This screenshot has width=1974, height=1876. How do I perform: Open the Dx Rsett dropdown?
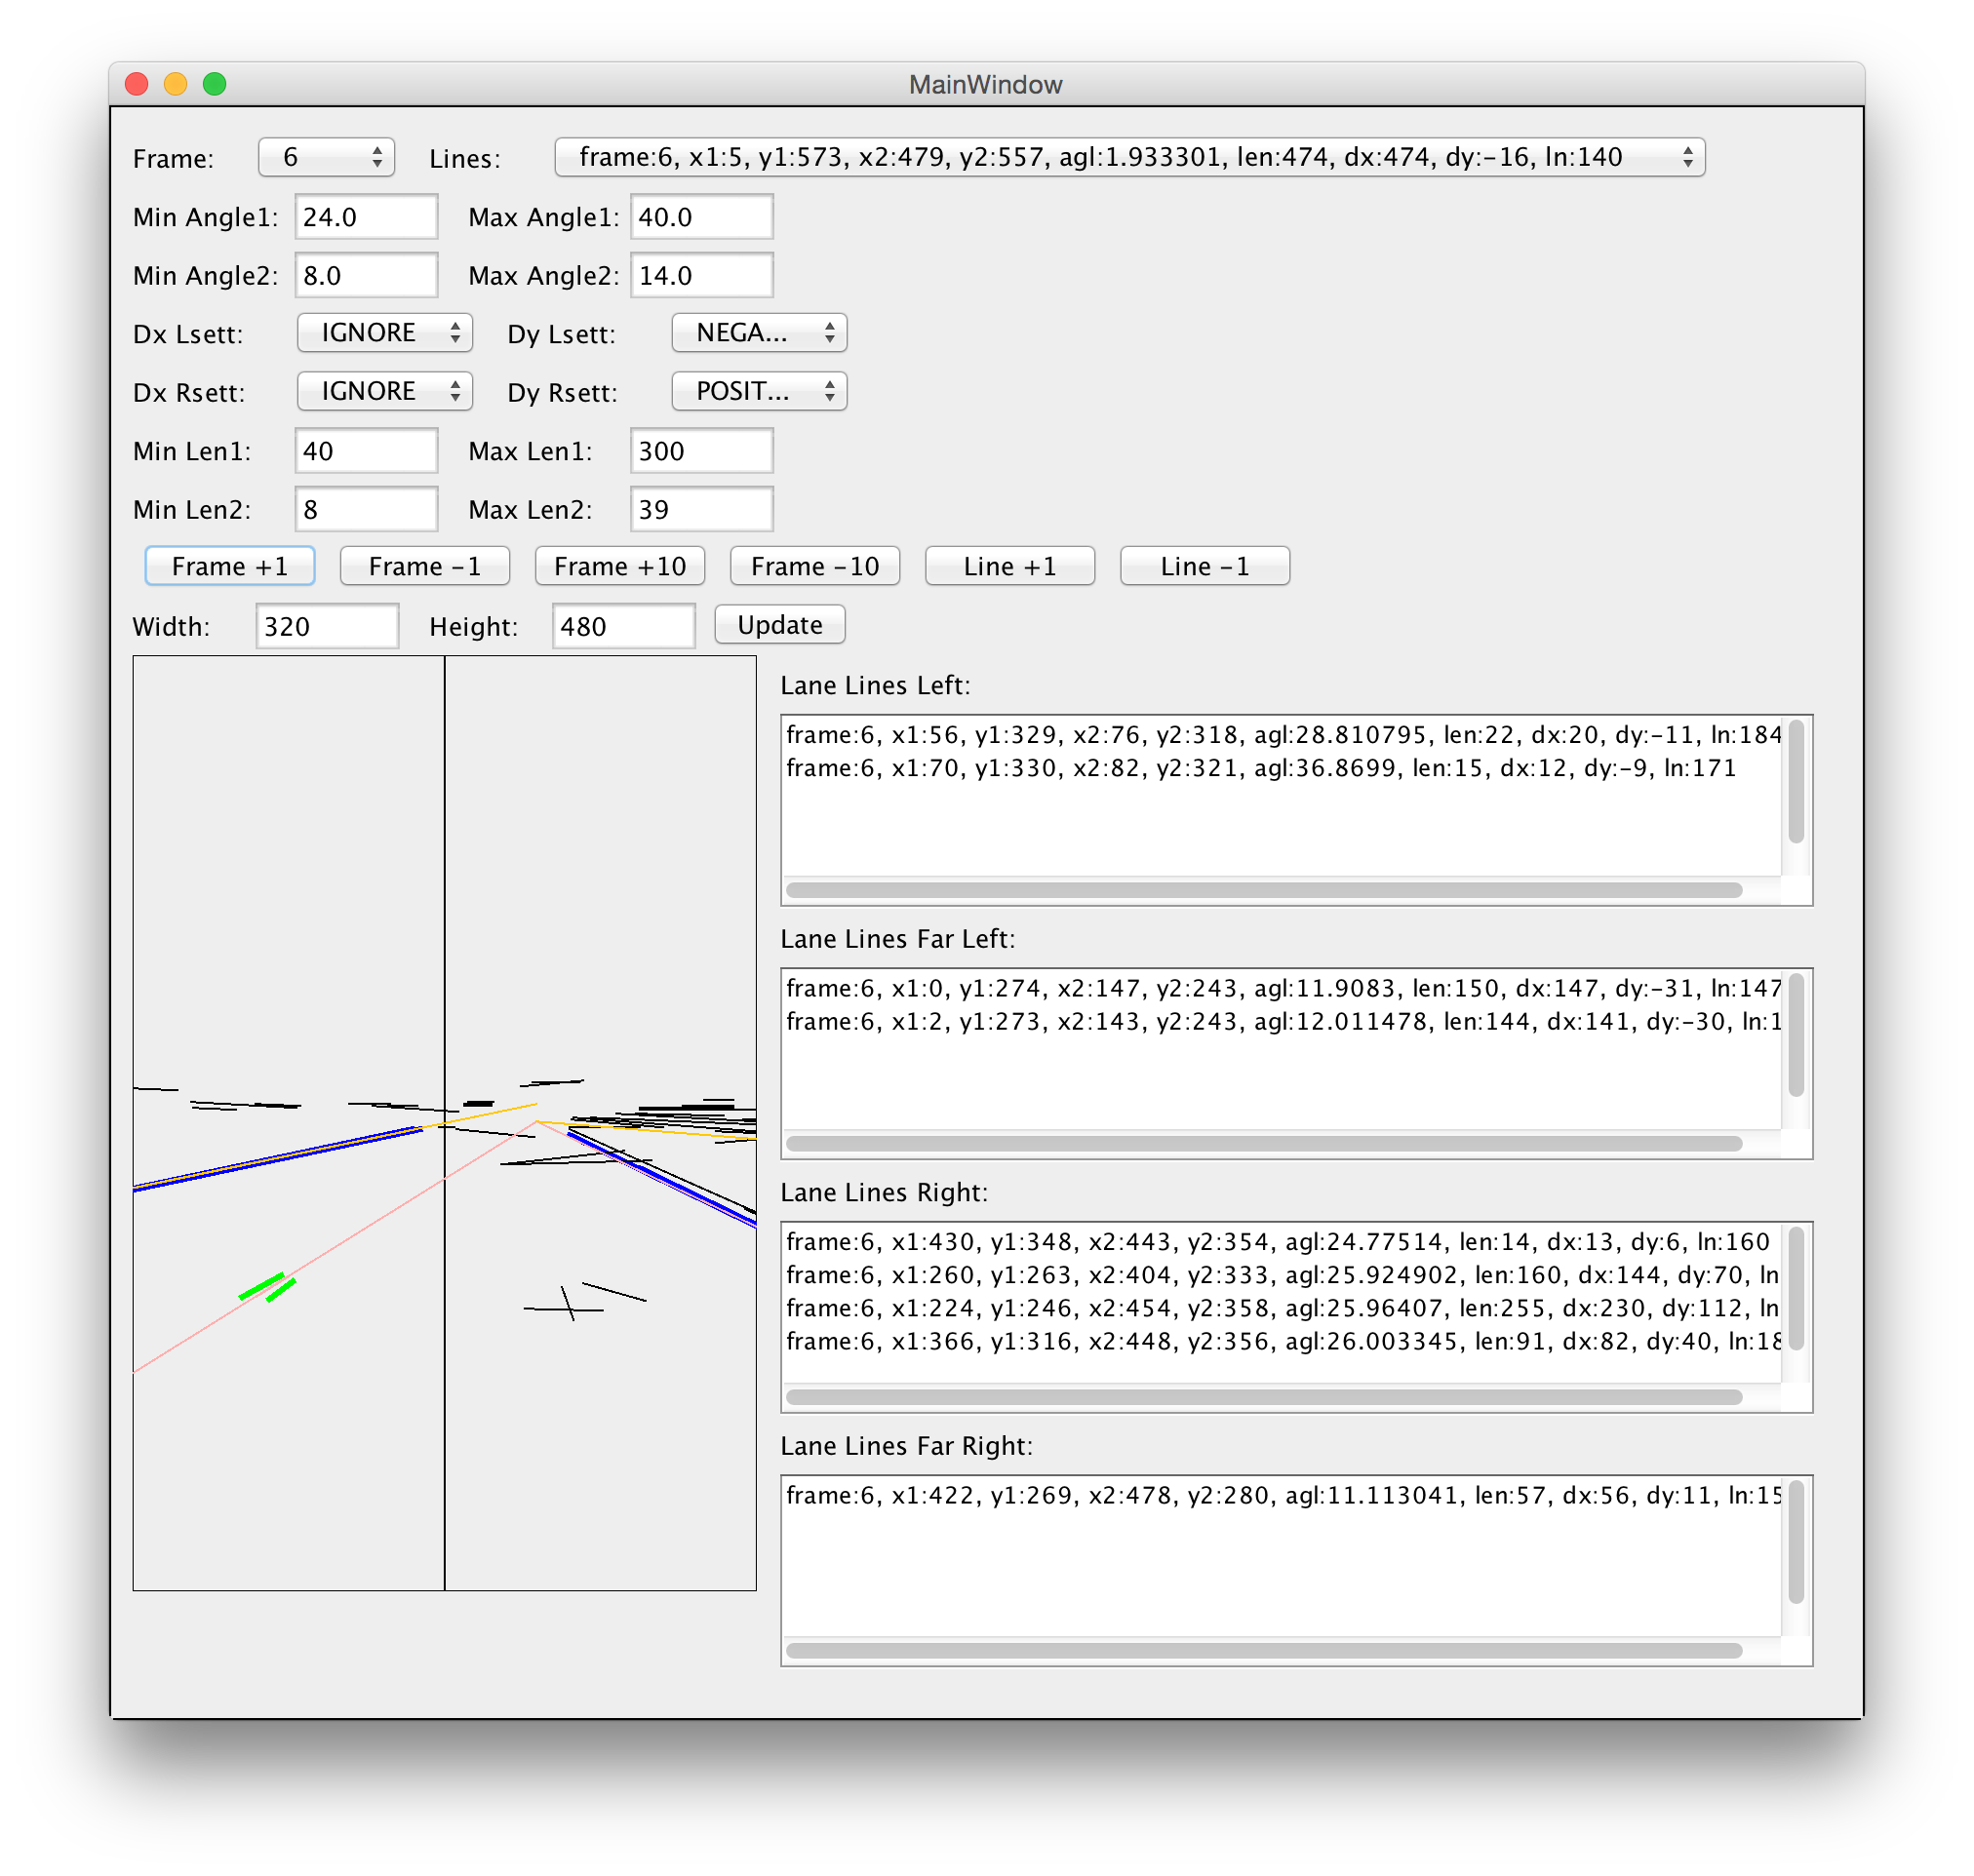tap(384, 391)
